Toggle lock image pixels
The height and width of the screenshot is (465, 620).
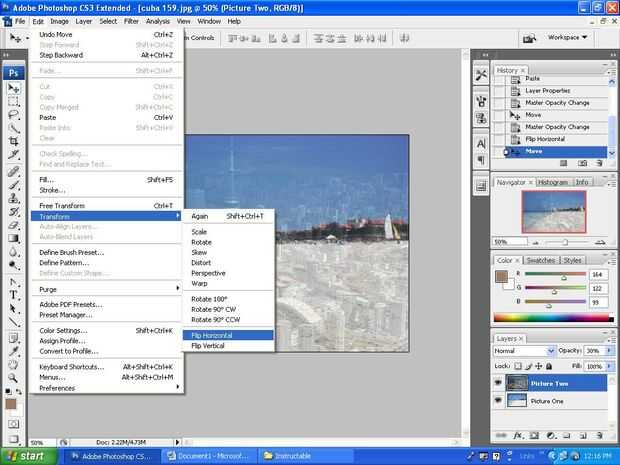529,366
